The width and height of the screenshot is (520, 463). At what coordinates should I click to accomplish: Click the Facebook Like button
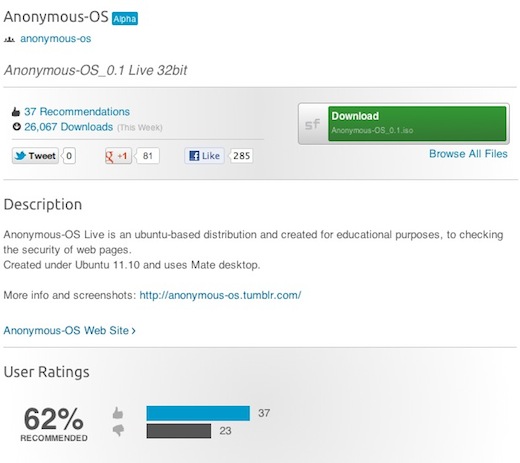(204, 156)
